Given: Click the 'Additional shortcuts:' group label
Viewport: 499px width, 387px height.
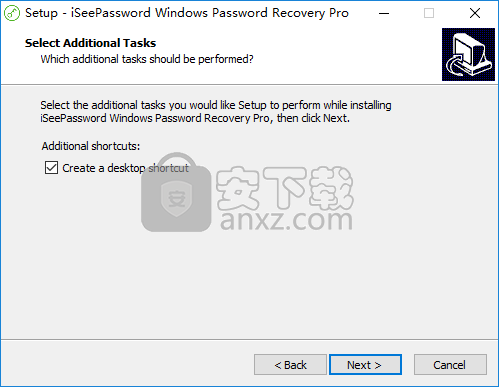Looking at the screenshot, I should tap(91, 146).
